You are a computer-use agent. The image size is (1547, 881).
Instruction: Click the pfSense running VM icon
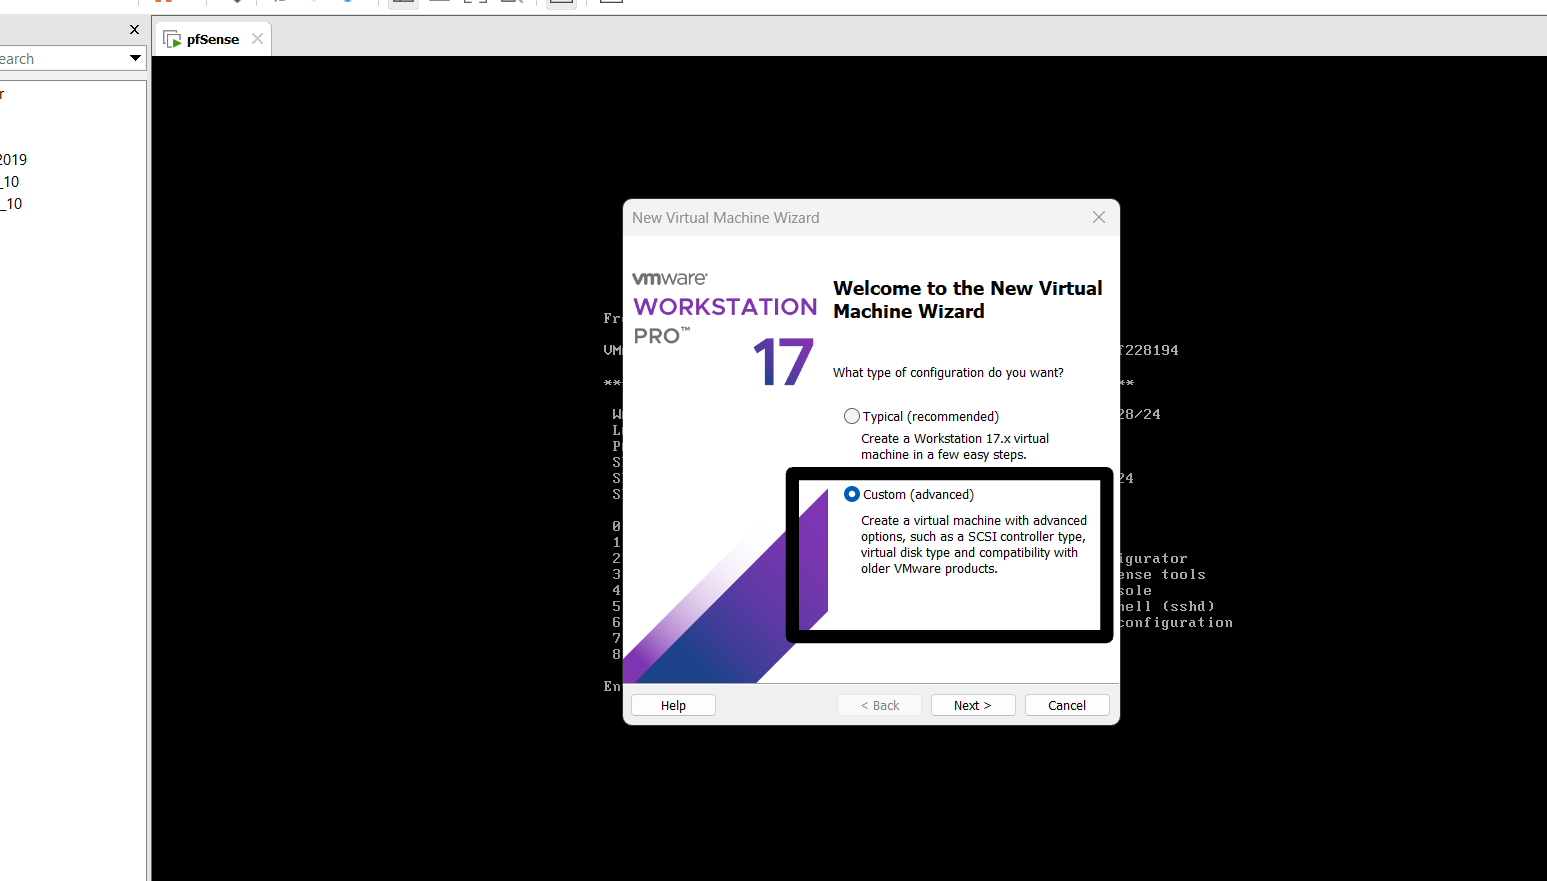tap(172, 39)
